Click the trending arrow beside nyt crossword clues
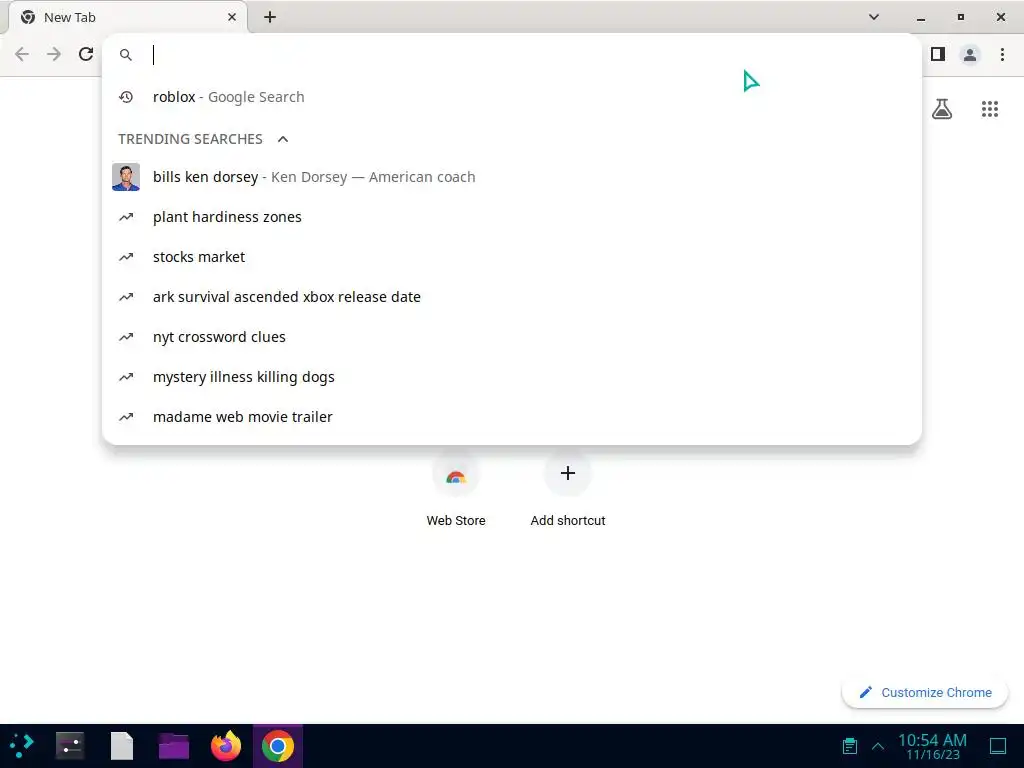 click(126, 337)
